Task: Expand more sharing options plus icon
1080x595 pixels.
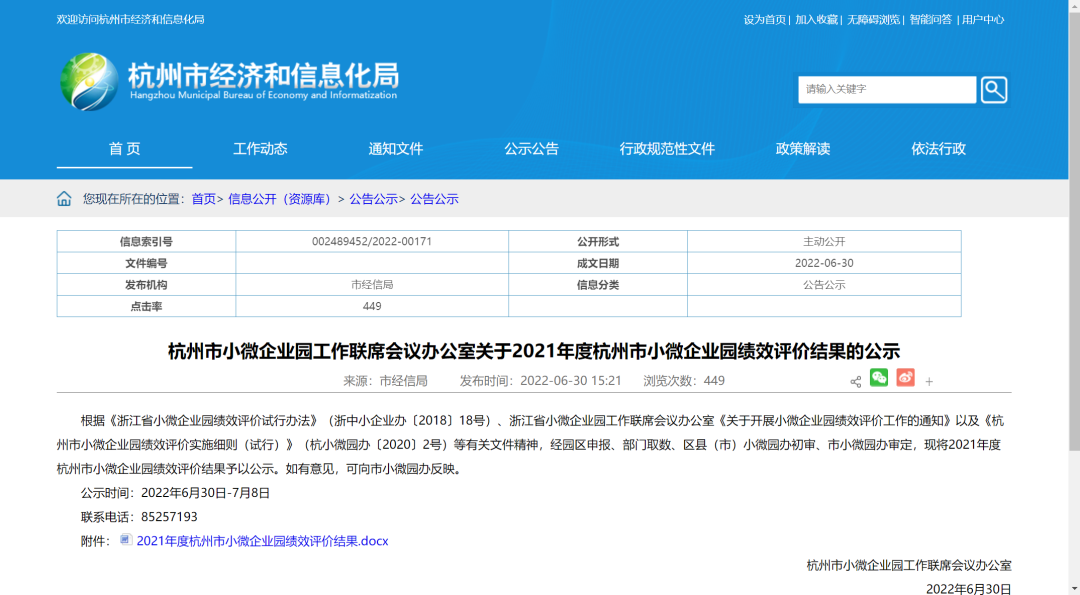Action: [929, 382]
